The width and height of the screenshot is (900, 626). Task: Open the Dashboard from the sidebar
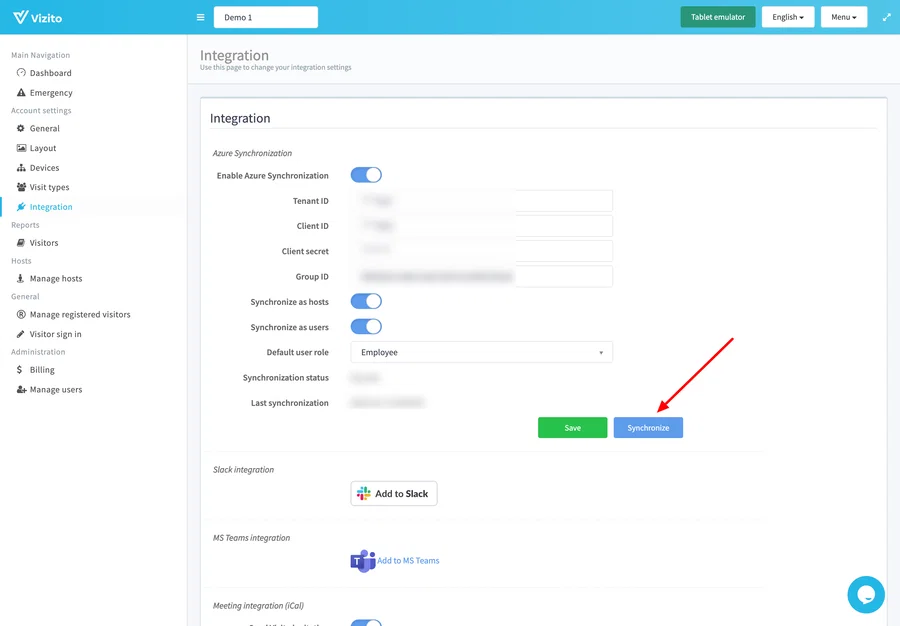tap(45, 72)
